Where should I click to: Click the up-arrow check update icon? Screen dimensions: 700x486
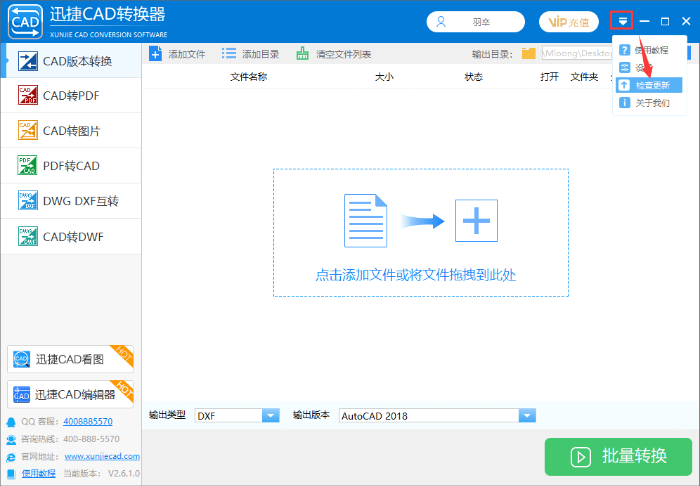pos(624,85)
